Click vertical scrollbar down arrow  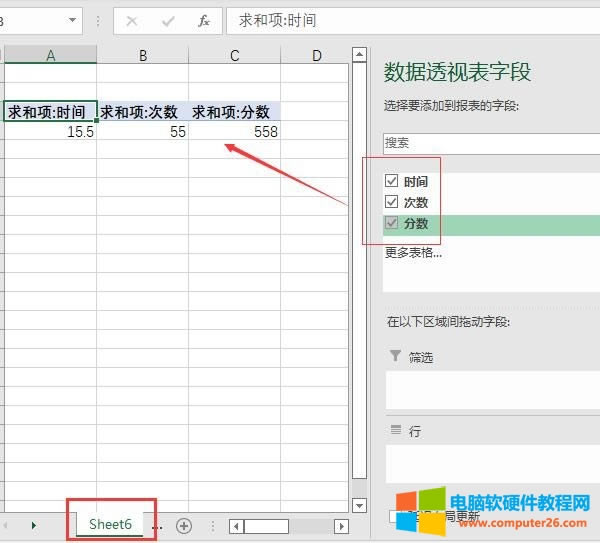tap(359, 506)
